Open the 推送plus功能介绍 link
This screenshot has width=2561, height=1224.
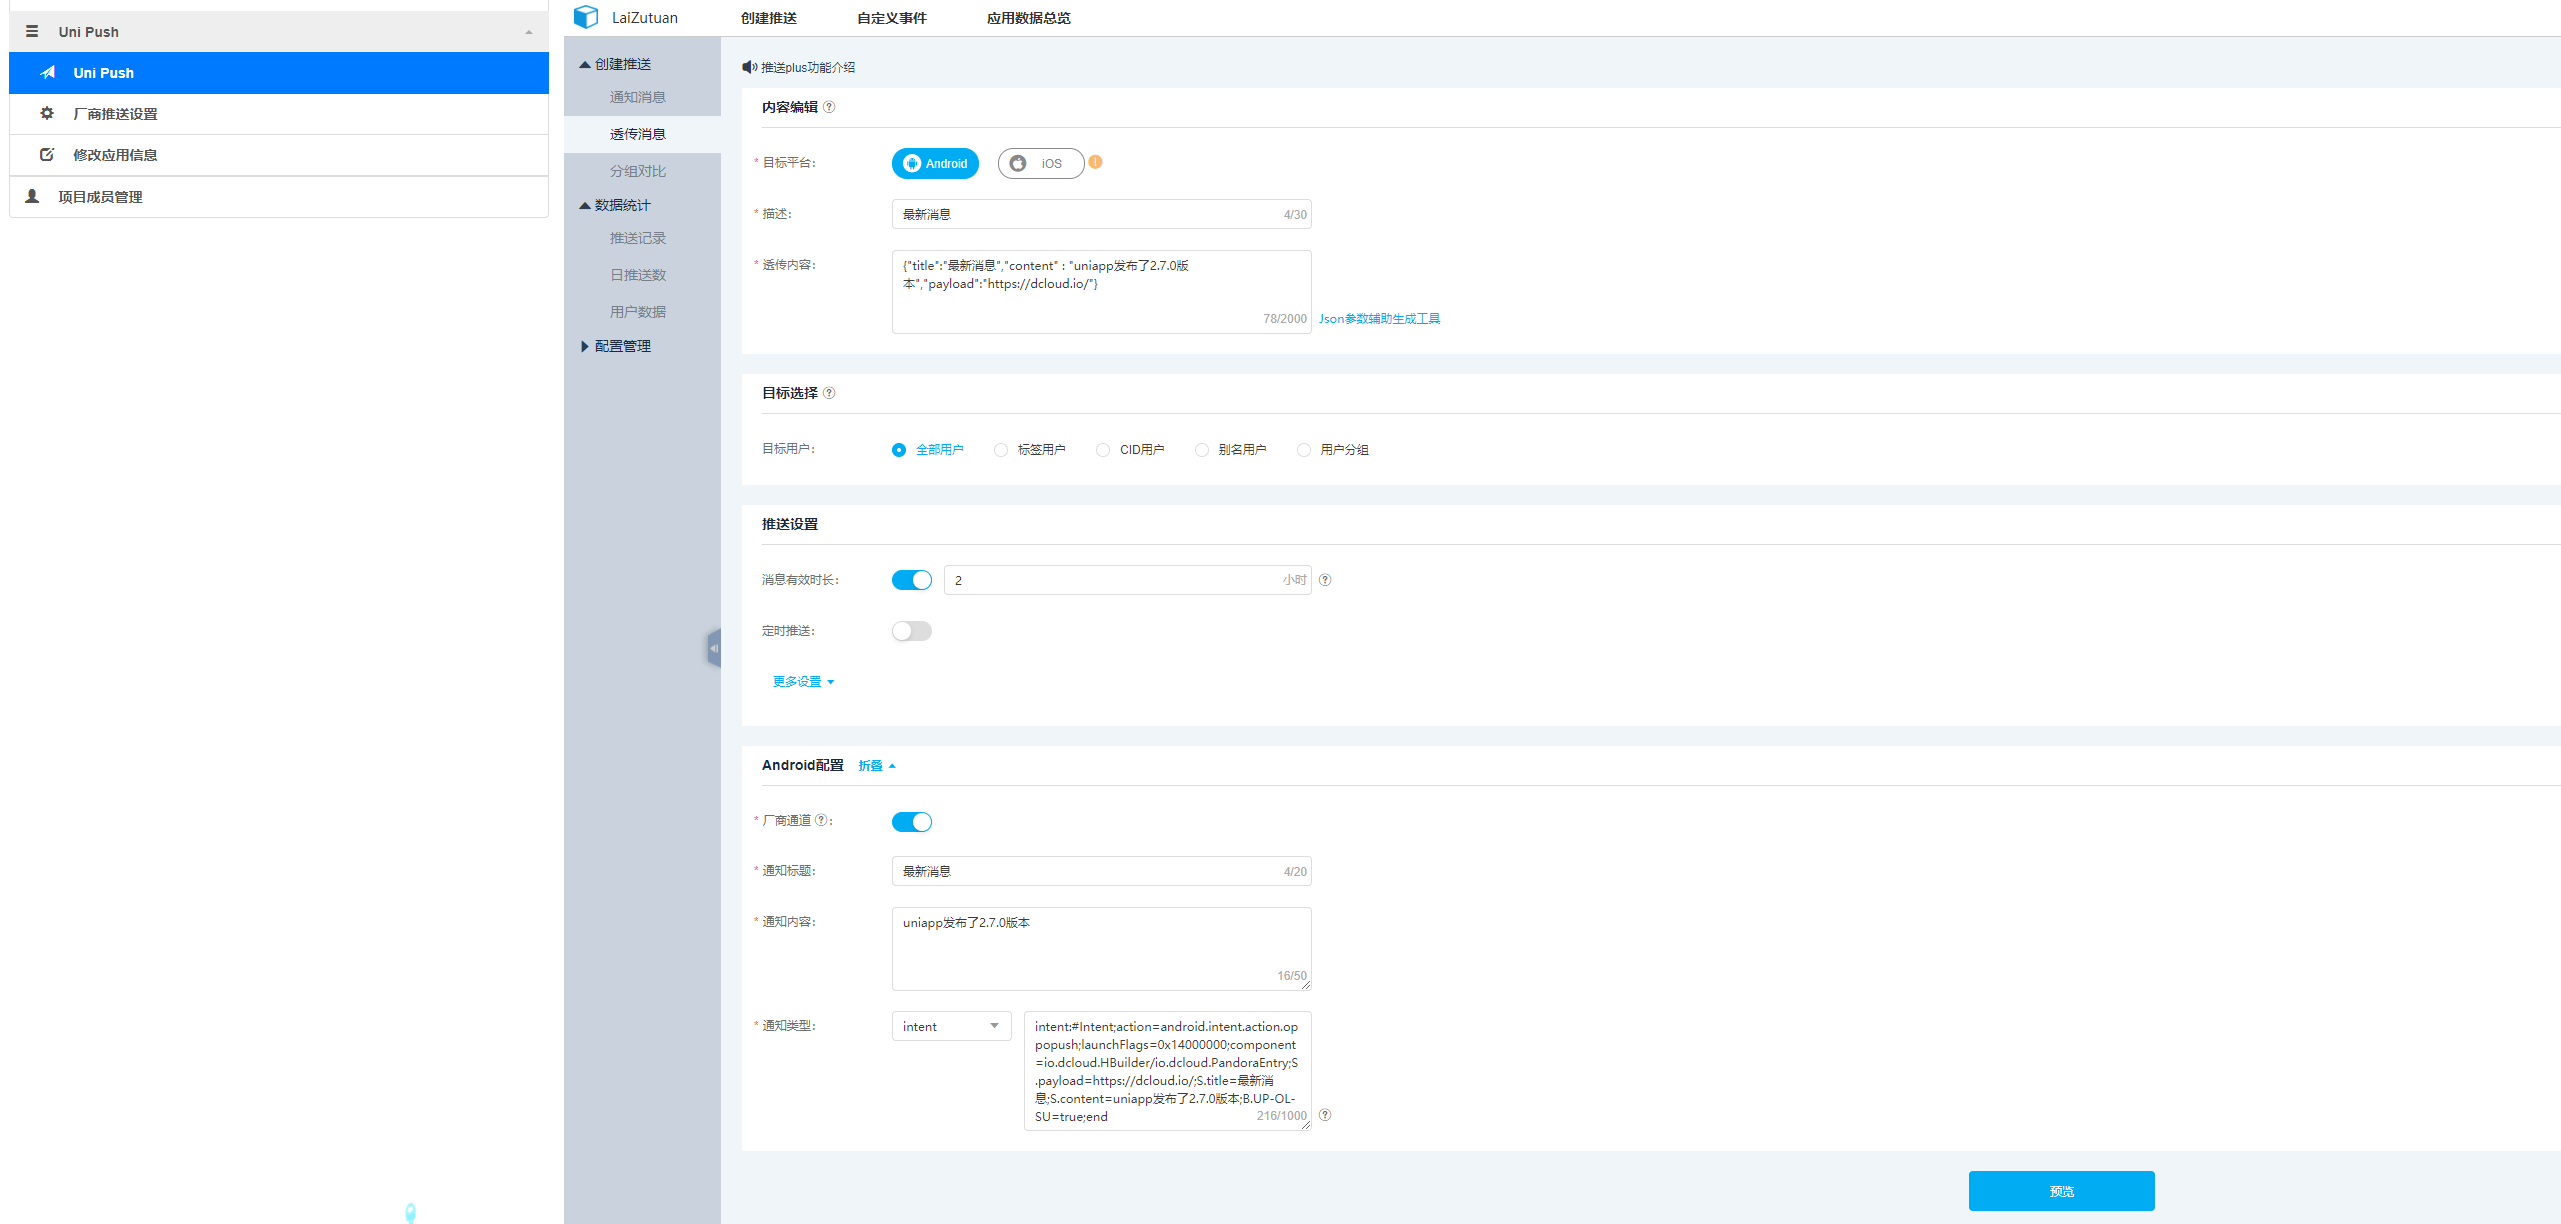tap(808, 67)
